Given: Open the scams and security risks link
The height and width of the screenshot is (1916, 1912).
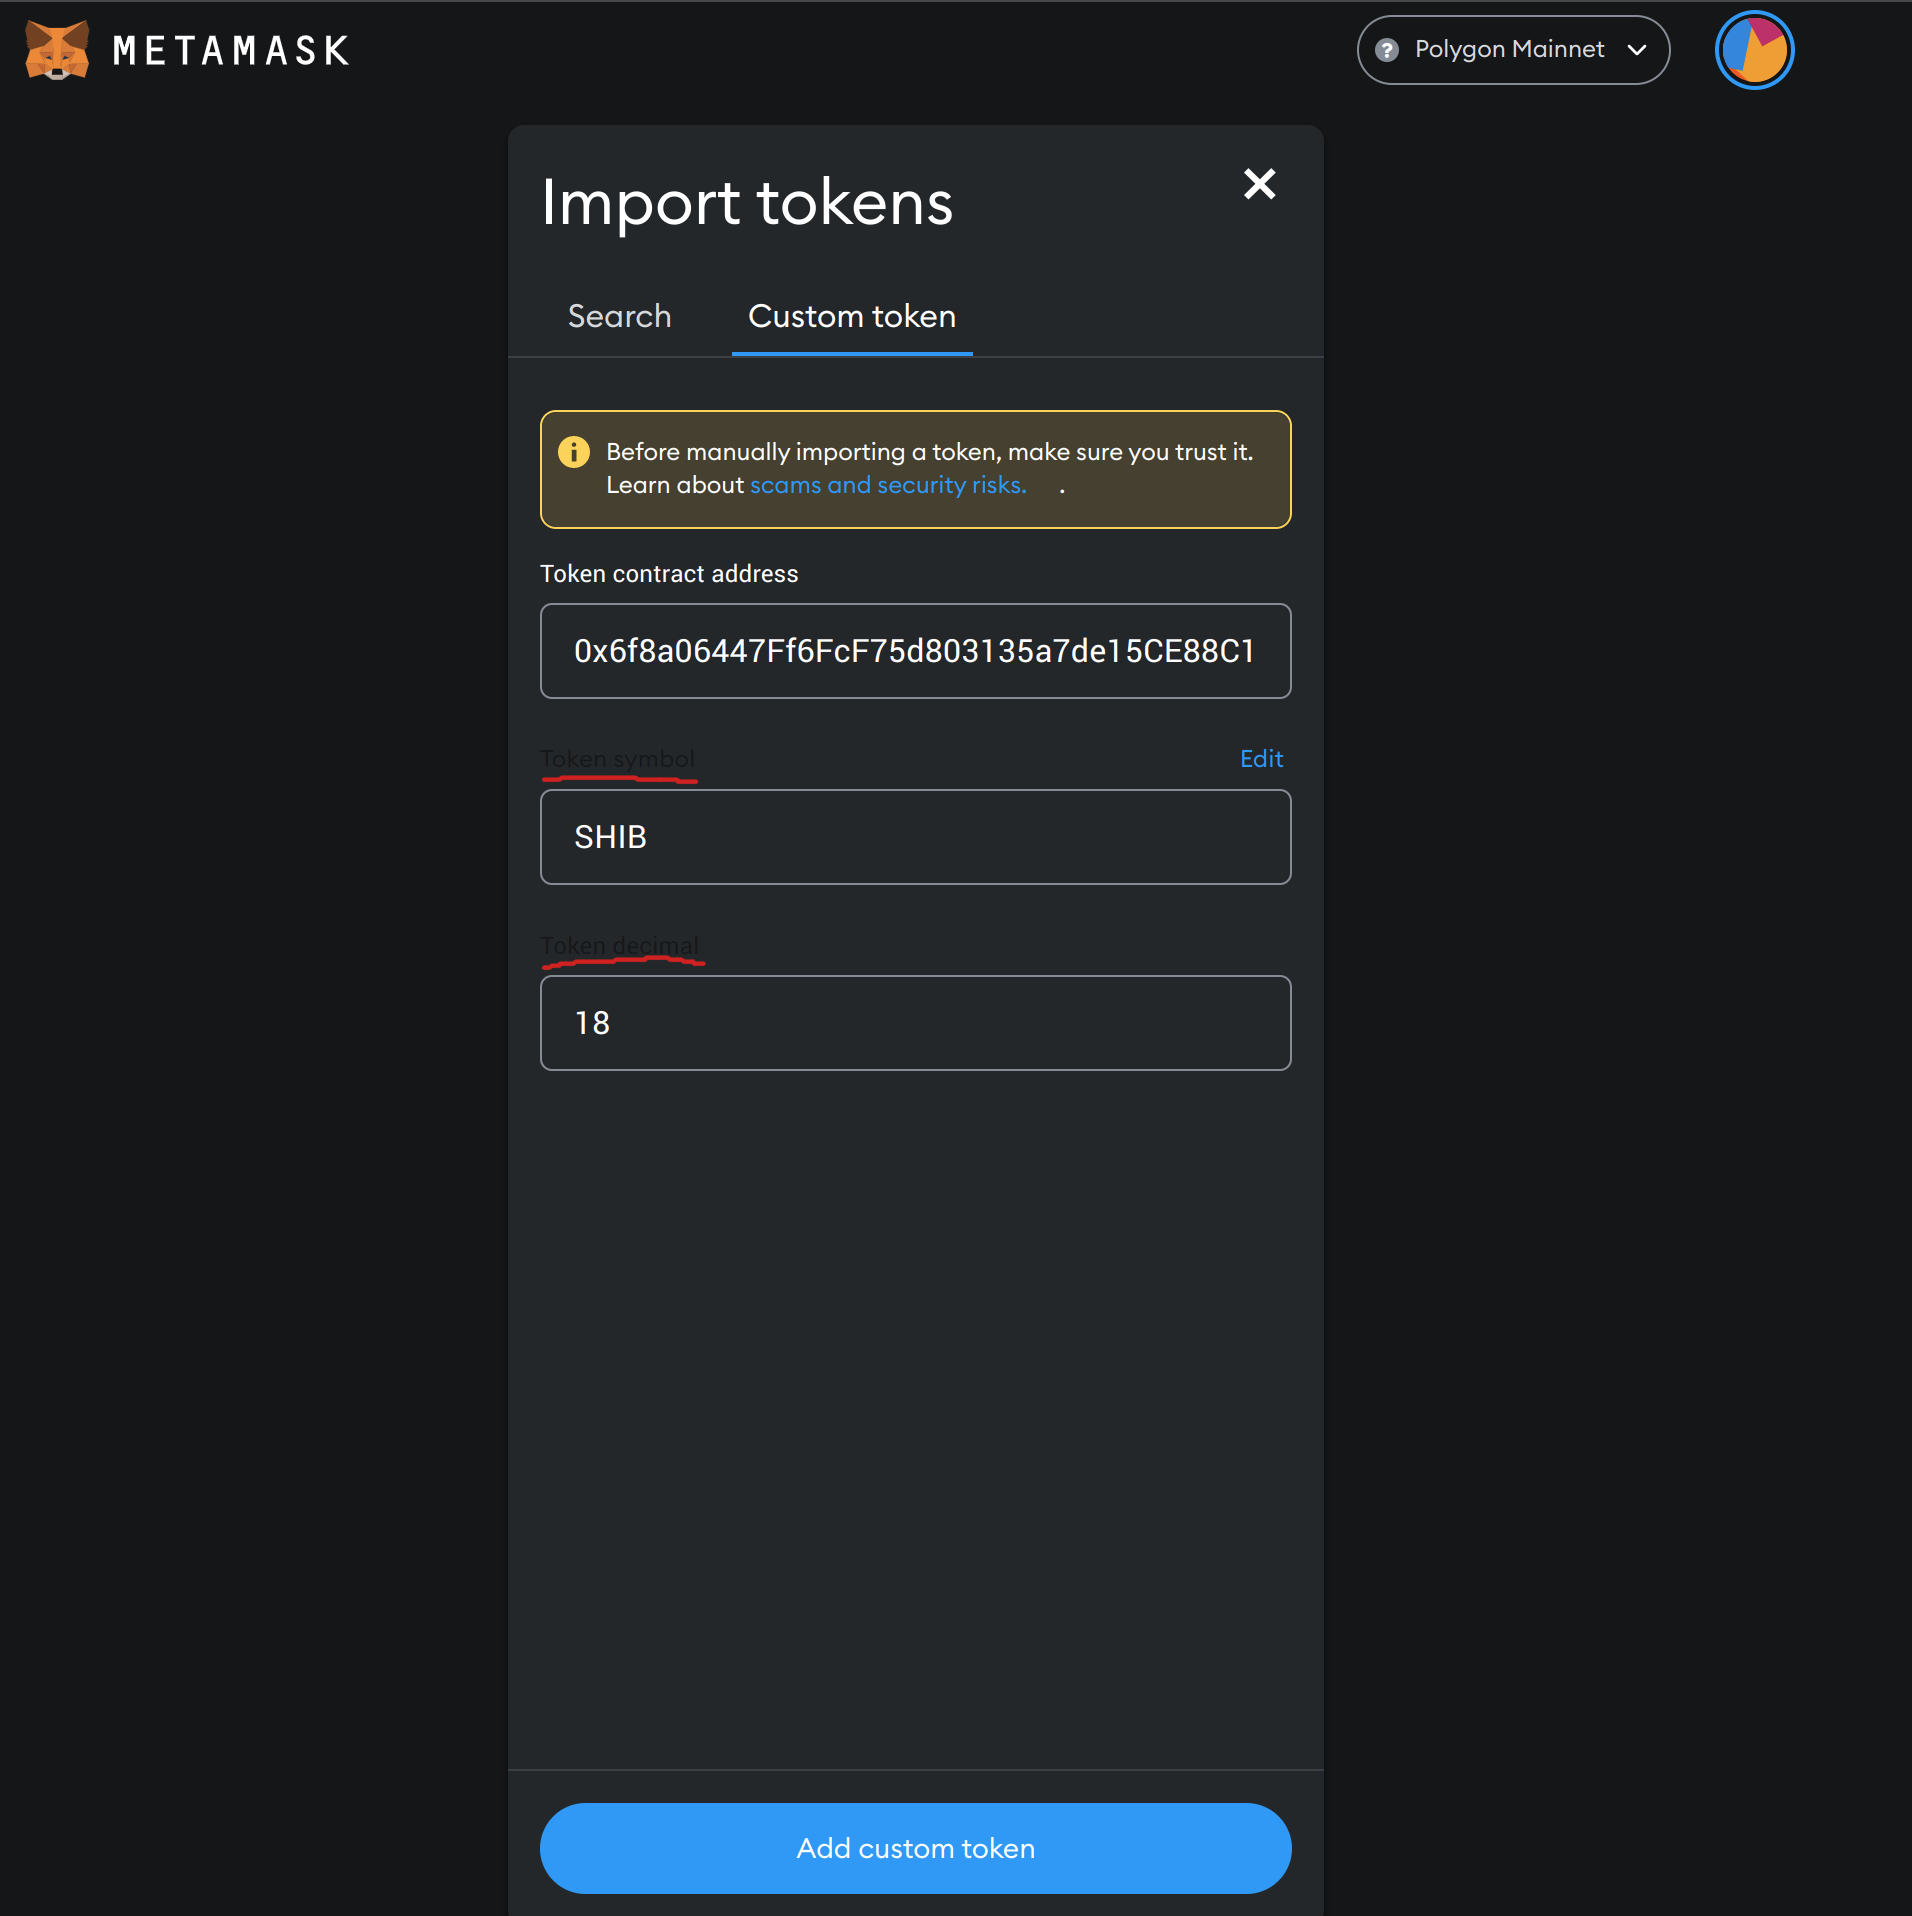Looking at the screenshot, I should [887, 485].
